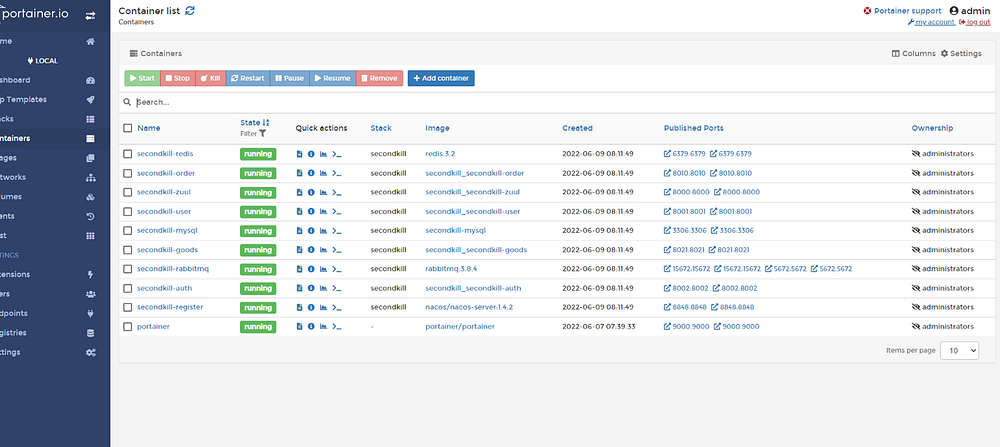Open the my account link
This screenshot has height=447, width=1000.
[931, 22]
